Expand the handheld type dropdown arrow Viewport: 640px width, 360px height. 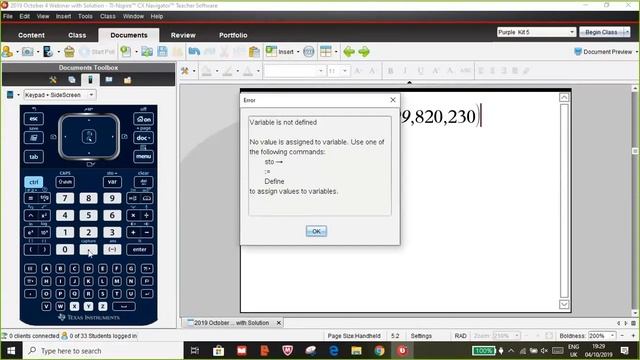pyautogui.click(x=18, y=95)
